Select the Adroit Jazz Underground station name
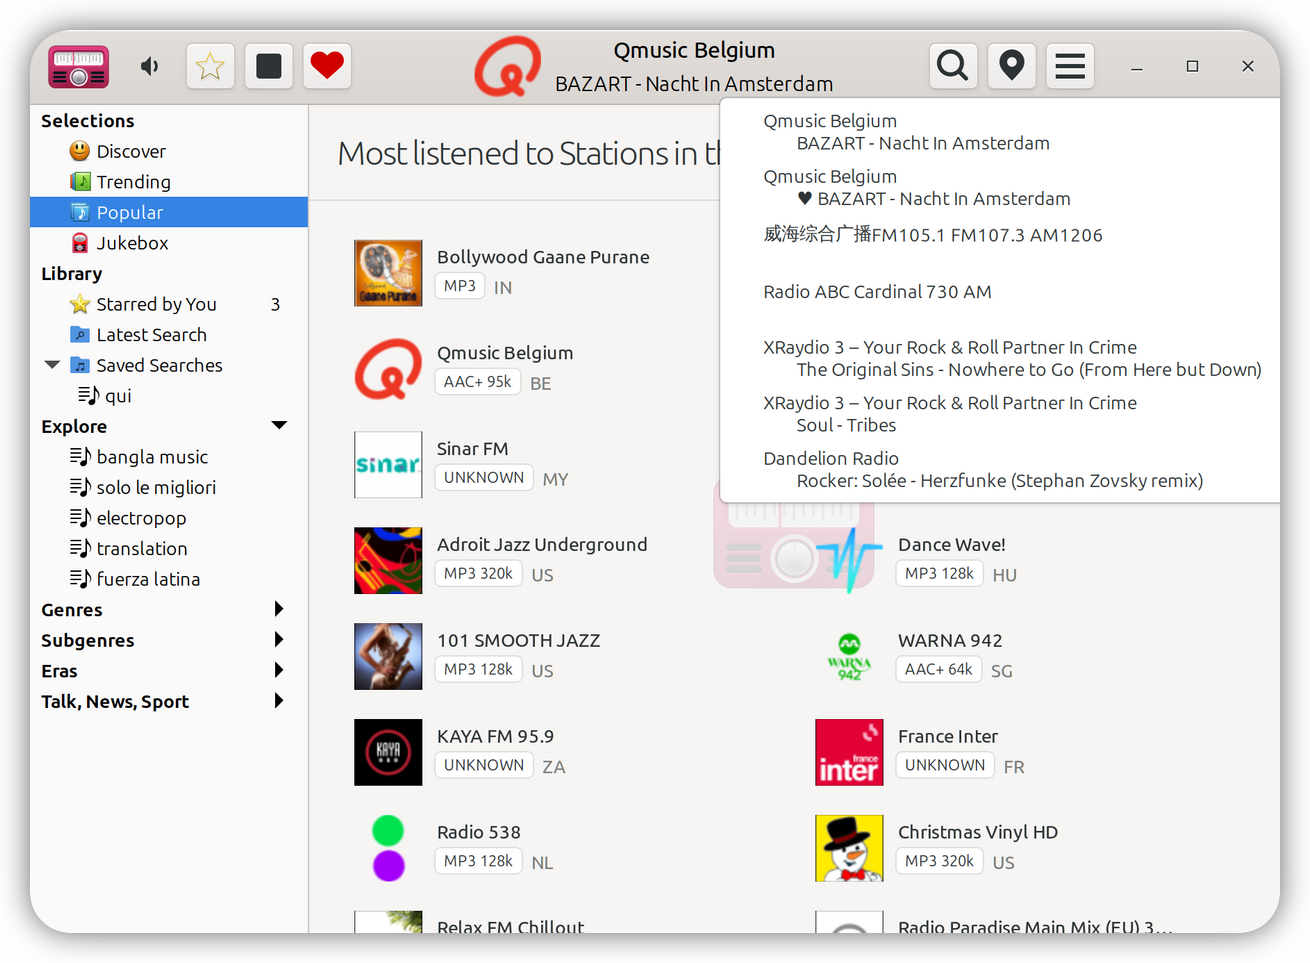The image size is (1310, 963). [x=542, y=545]
